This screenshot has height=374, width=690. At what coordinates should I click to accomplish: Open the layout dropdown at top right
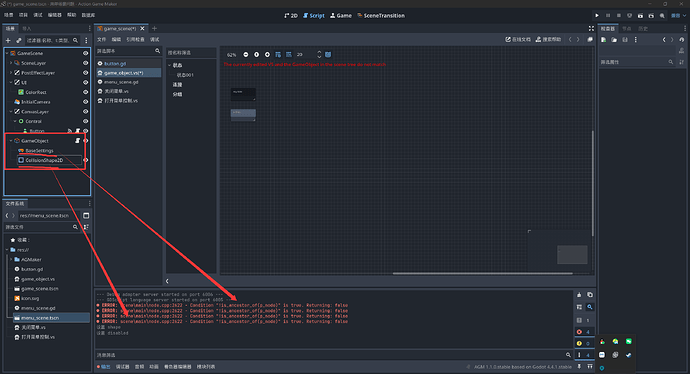tap(678, 15)
